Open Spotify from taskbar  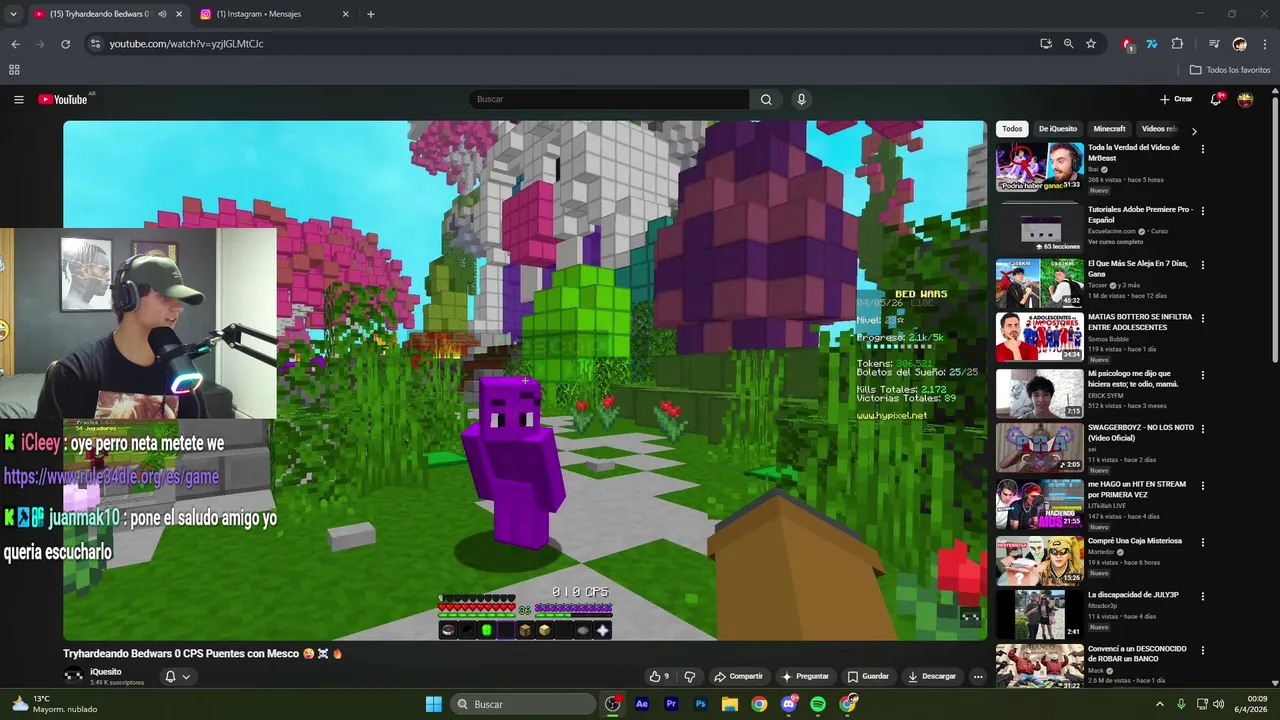pyautogui.click(x=818, y=704)
